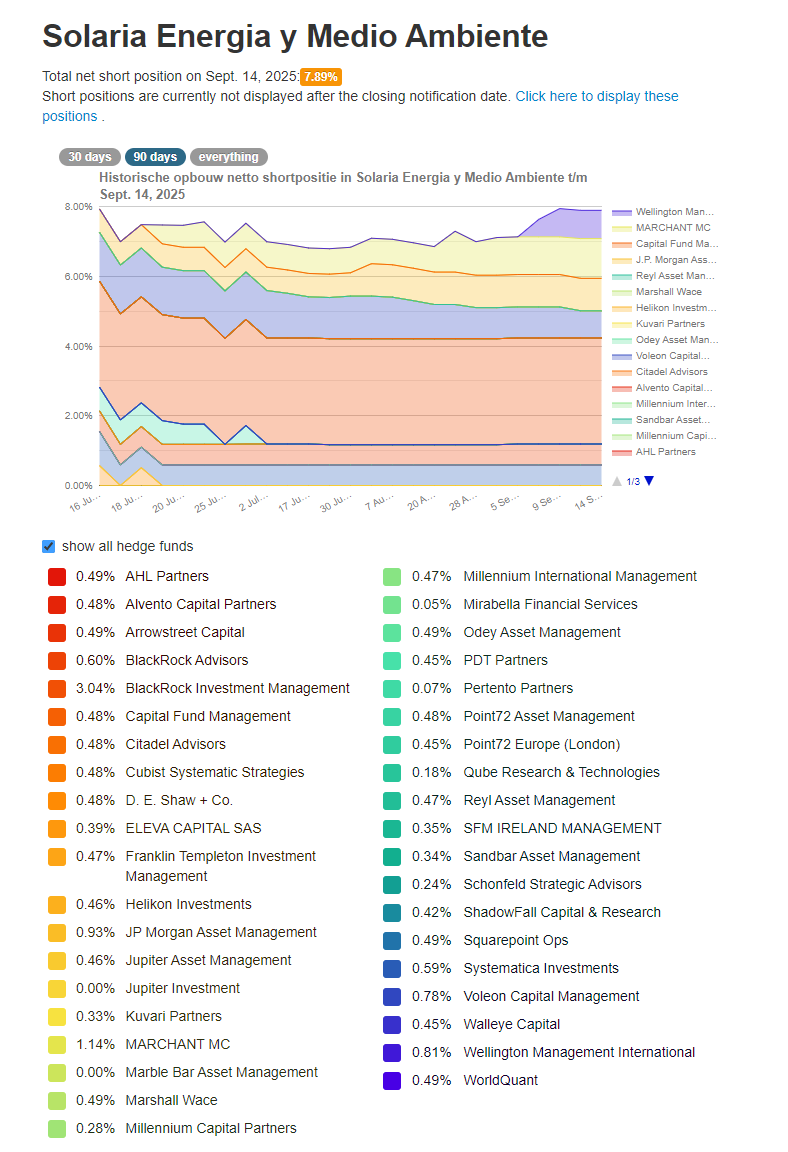This screenshot has height=1152, width=788.
Task: Switch chart range to everything
Action: (x=228, y=156)
